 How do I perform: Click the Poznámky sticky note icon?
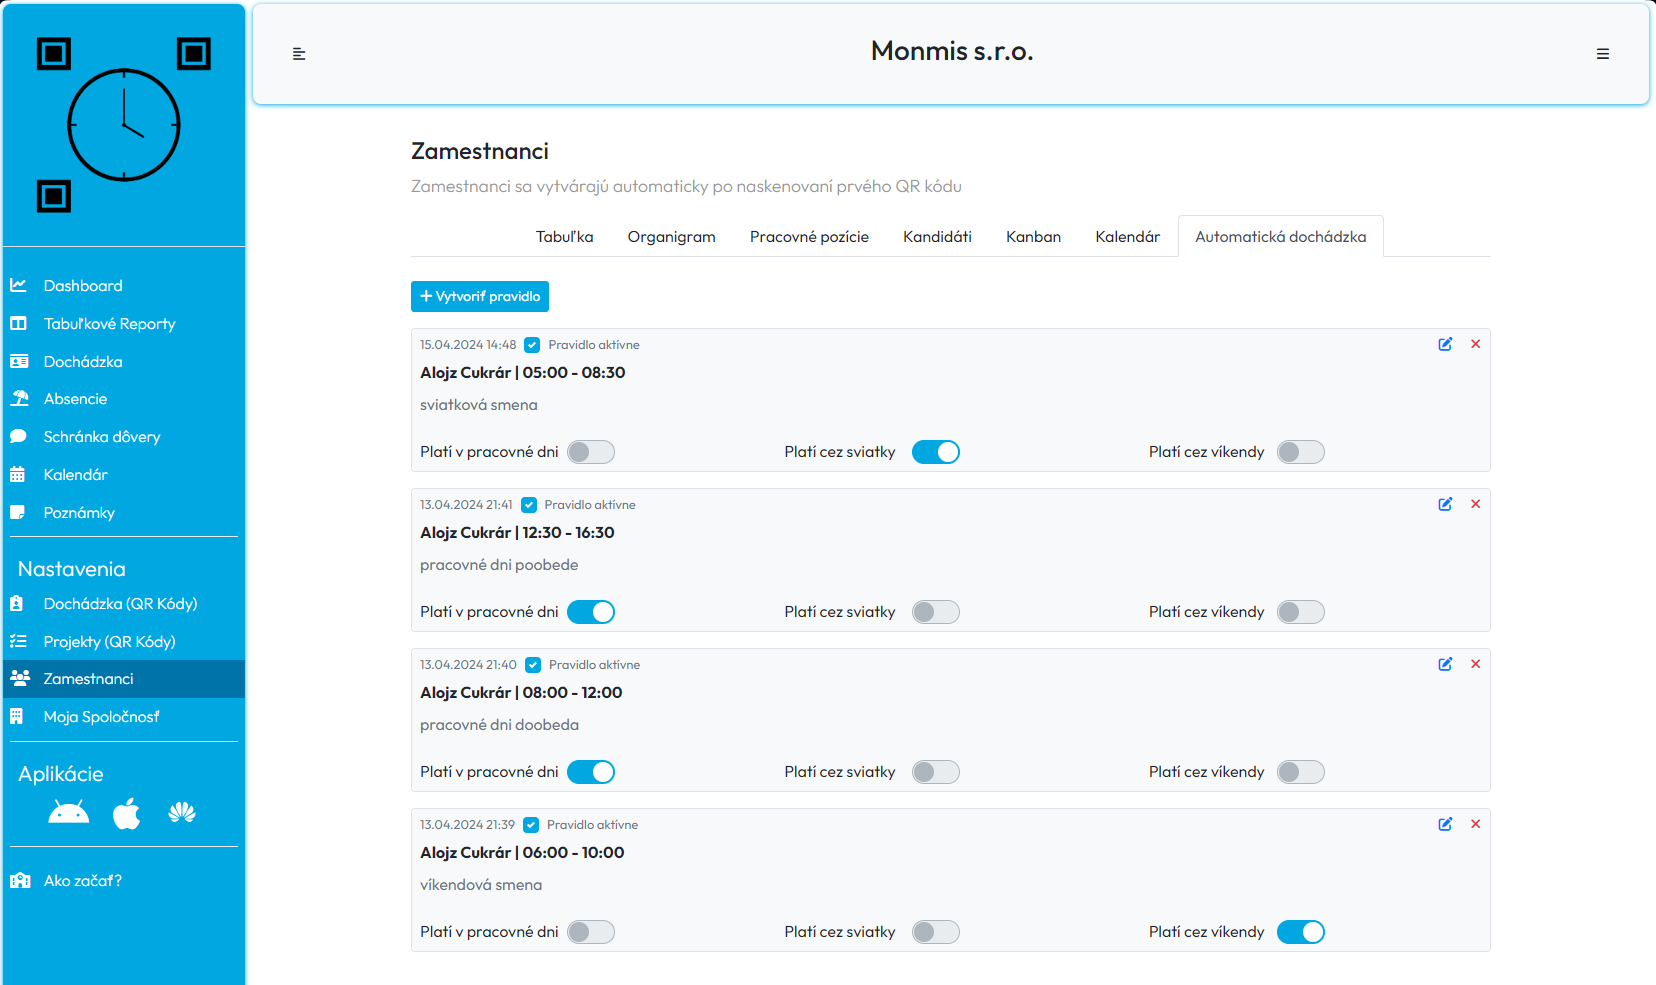[x=17, y=513]
